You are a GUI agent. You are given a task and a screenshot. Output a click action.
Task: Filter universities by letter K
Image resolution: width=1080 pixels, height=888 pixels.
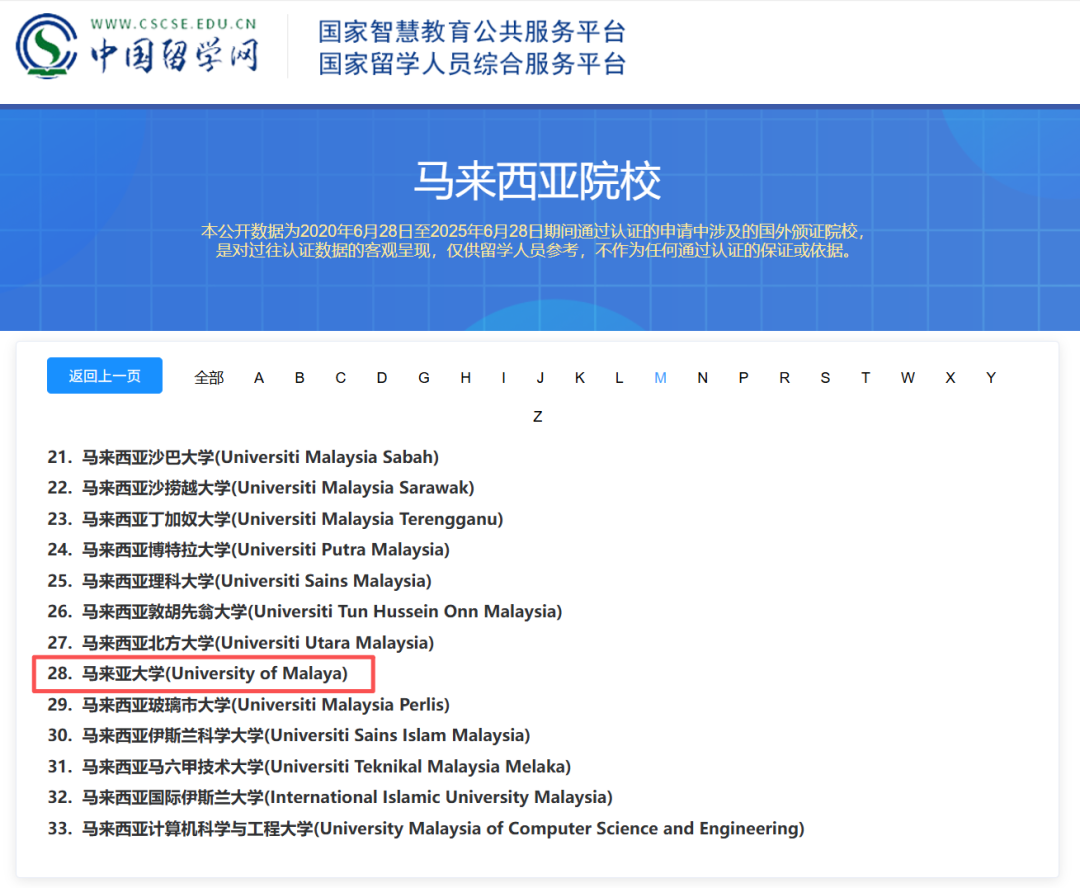pyautogui.click(x=580, y=378)
